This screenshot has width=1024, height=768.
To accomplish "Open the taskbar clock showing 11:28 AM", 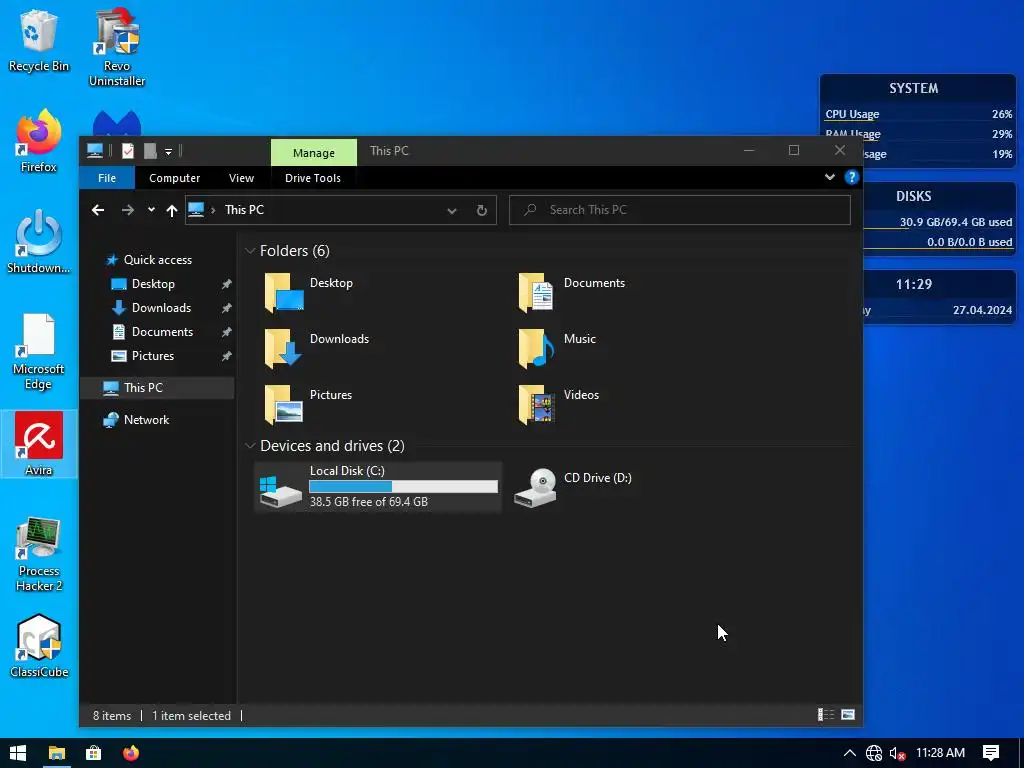I will pos(940,753).
